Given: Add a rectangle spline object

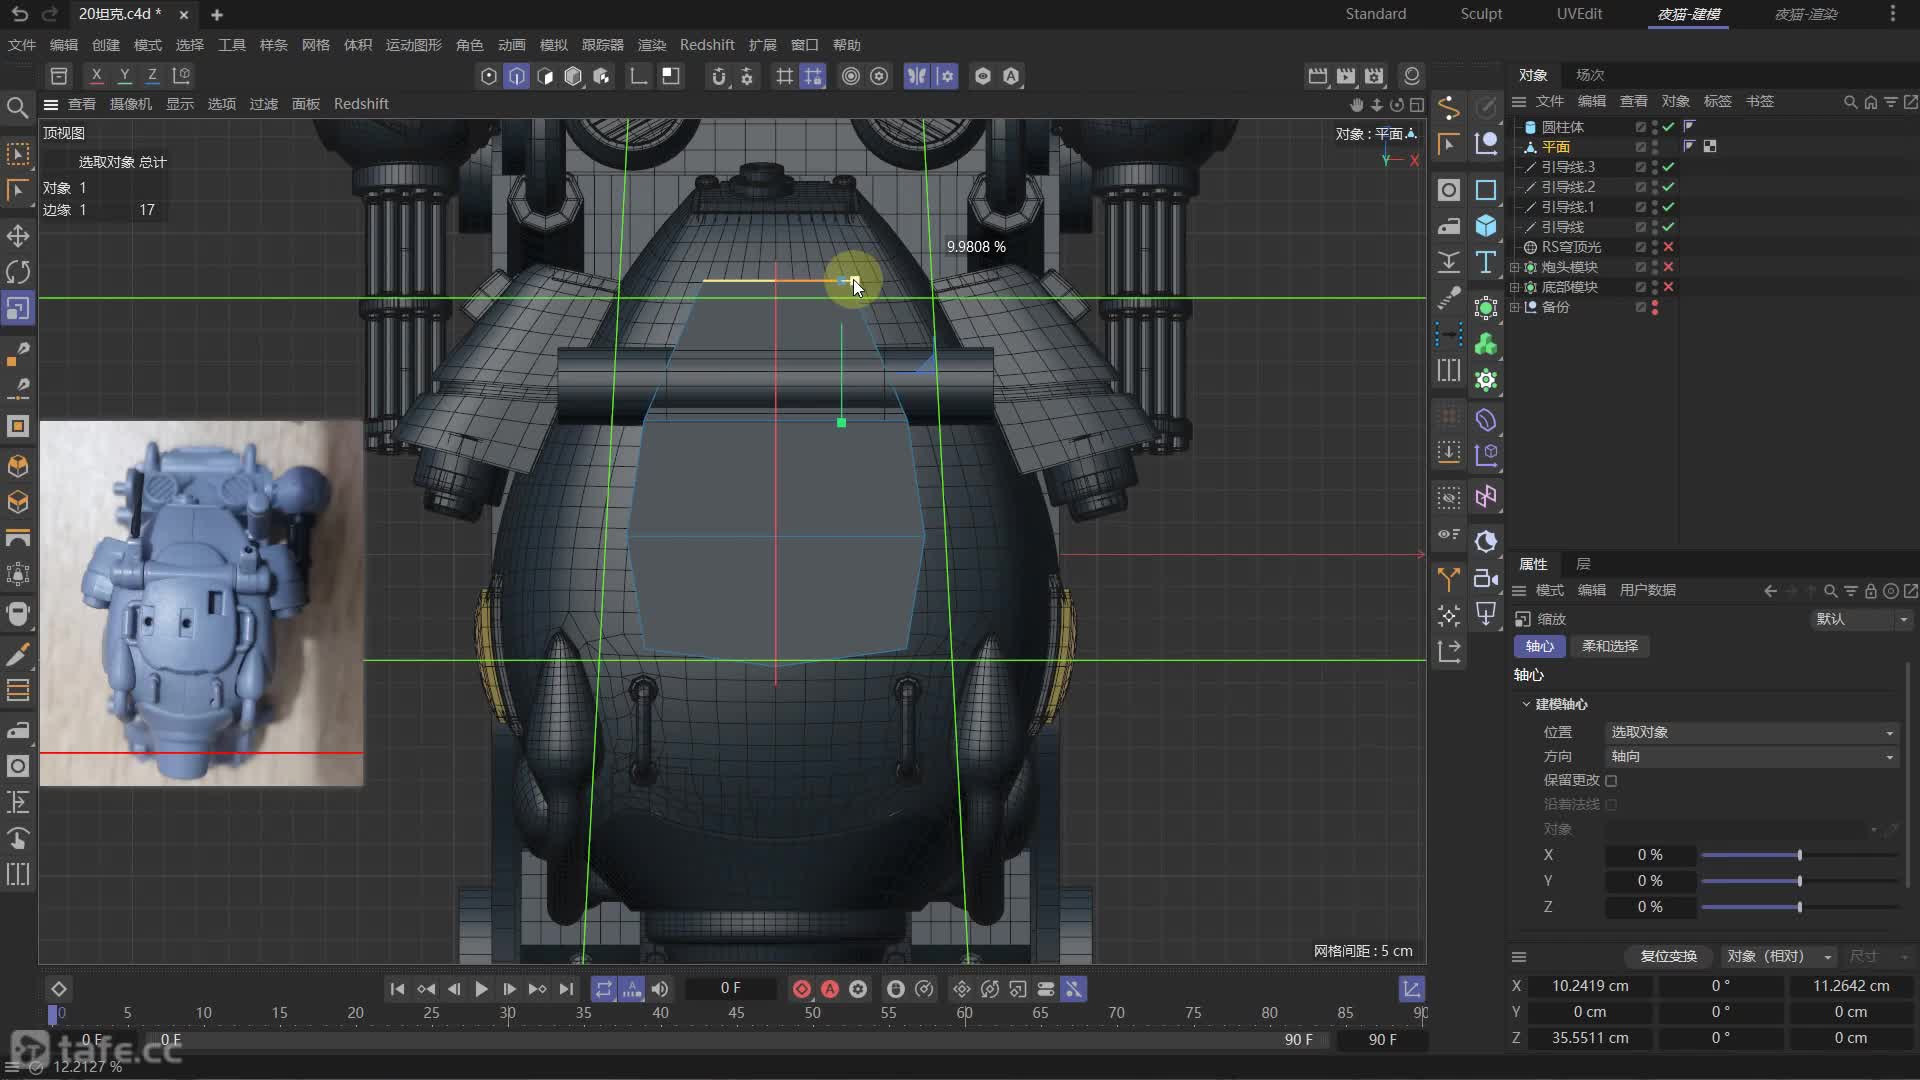Looking at the screenshot, I should 1486,190.
